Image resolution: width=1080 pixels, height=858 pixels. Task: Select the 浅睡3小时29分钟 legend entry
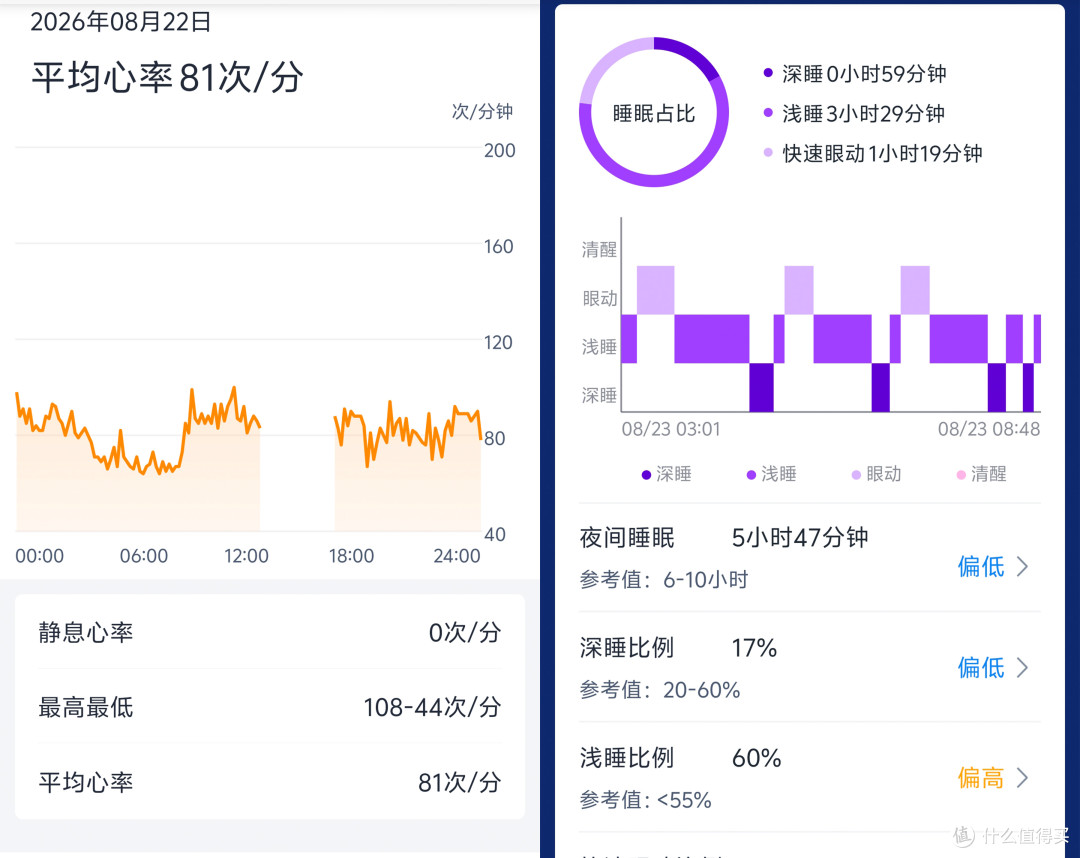[854, 114]
